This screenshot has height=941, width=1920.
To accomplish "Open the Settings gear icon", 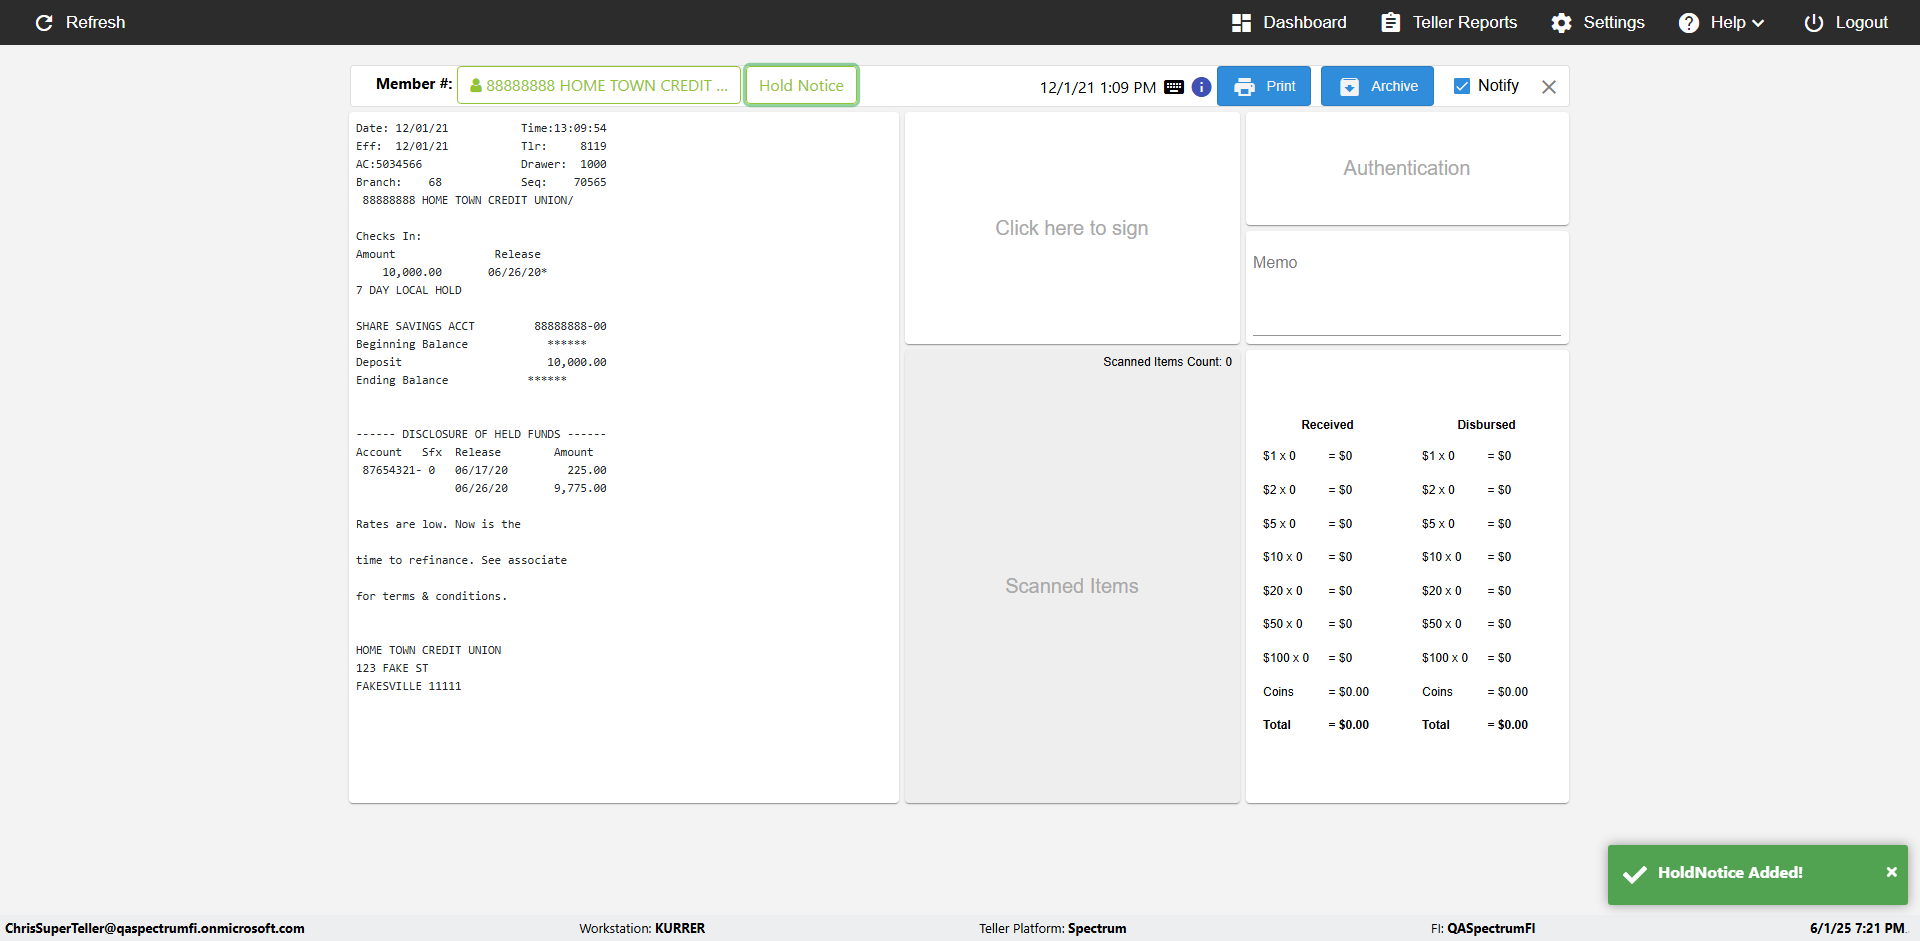I will point(1561,23).
